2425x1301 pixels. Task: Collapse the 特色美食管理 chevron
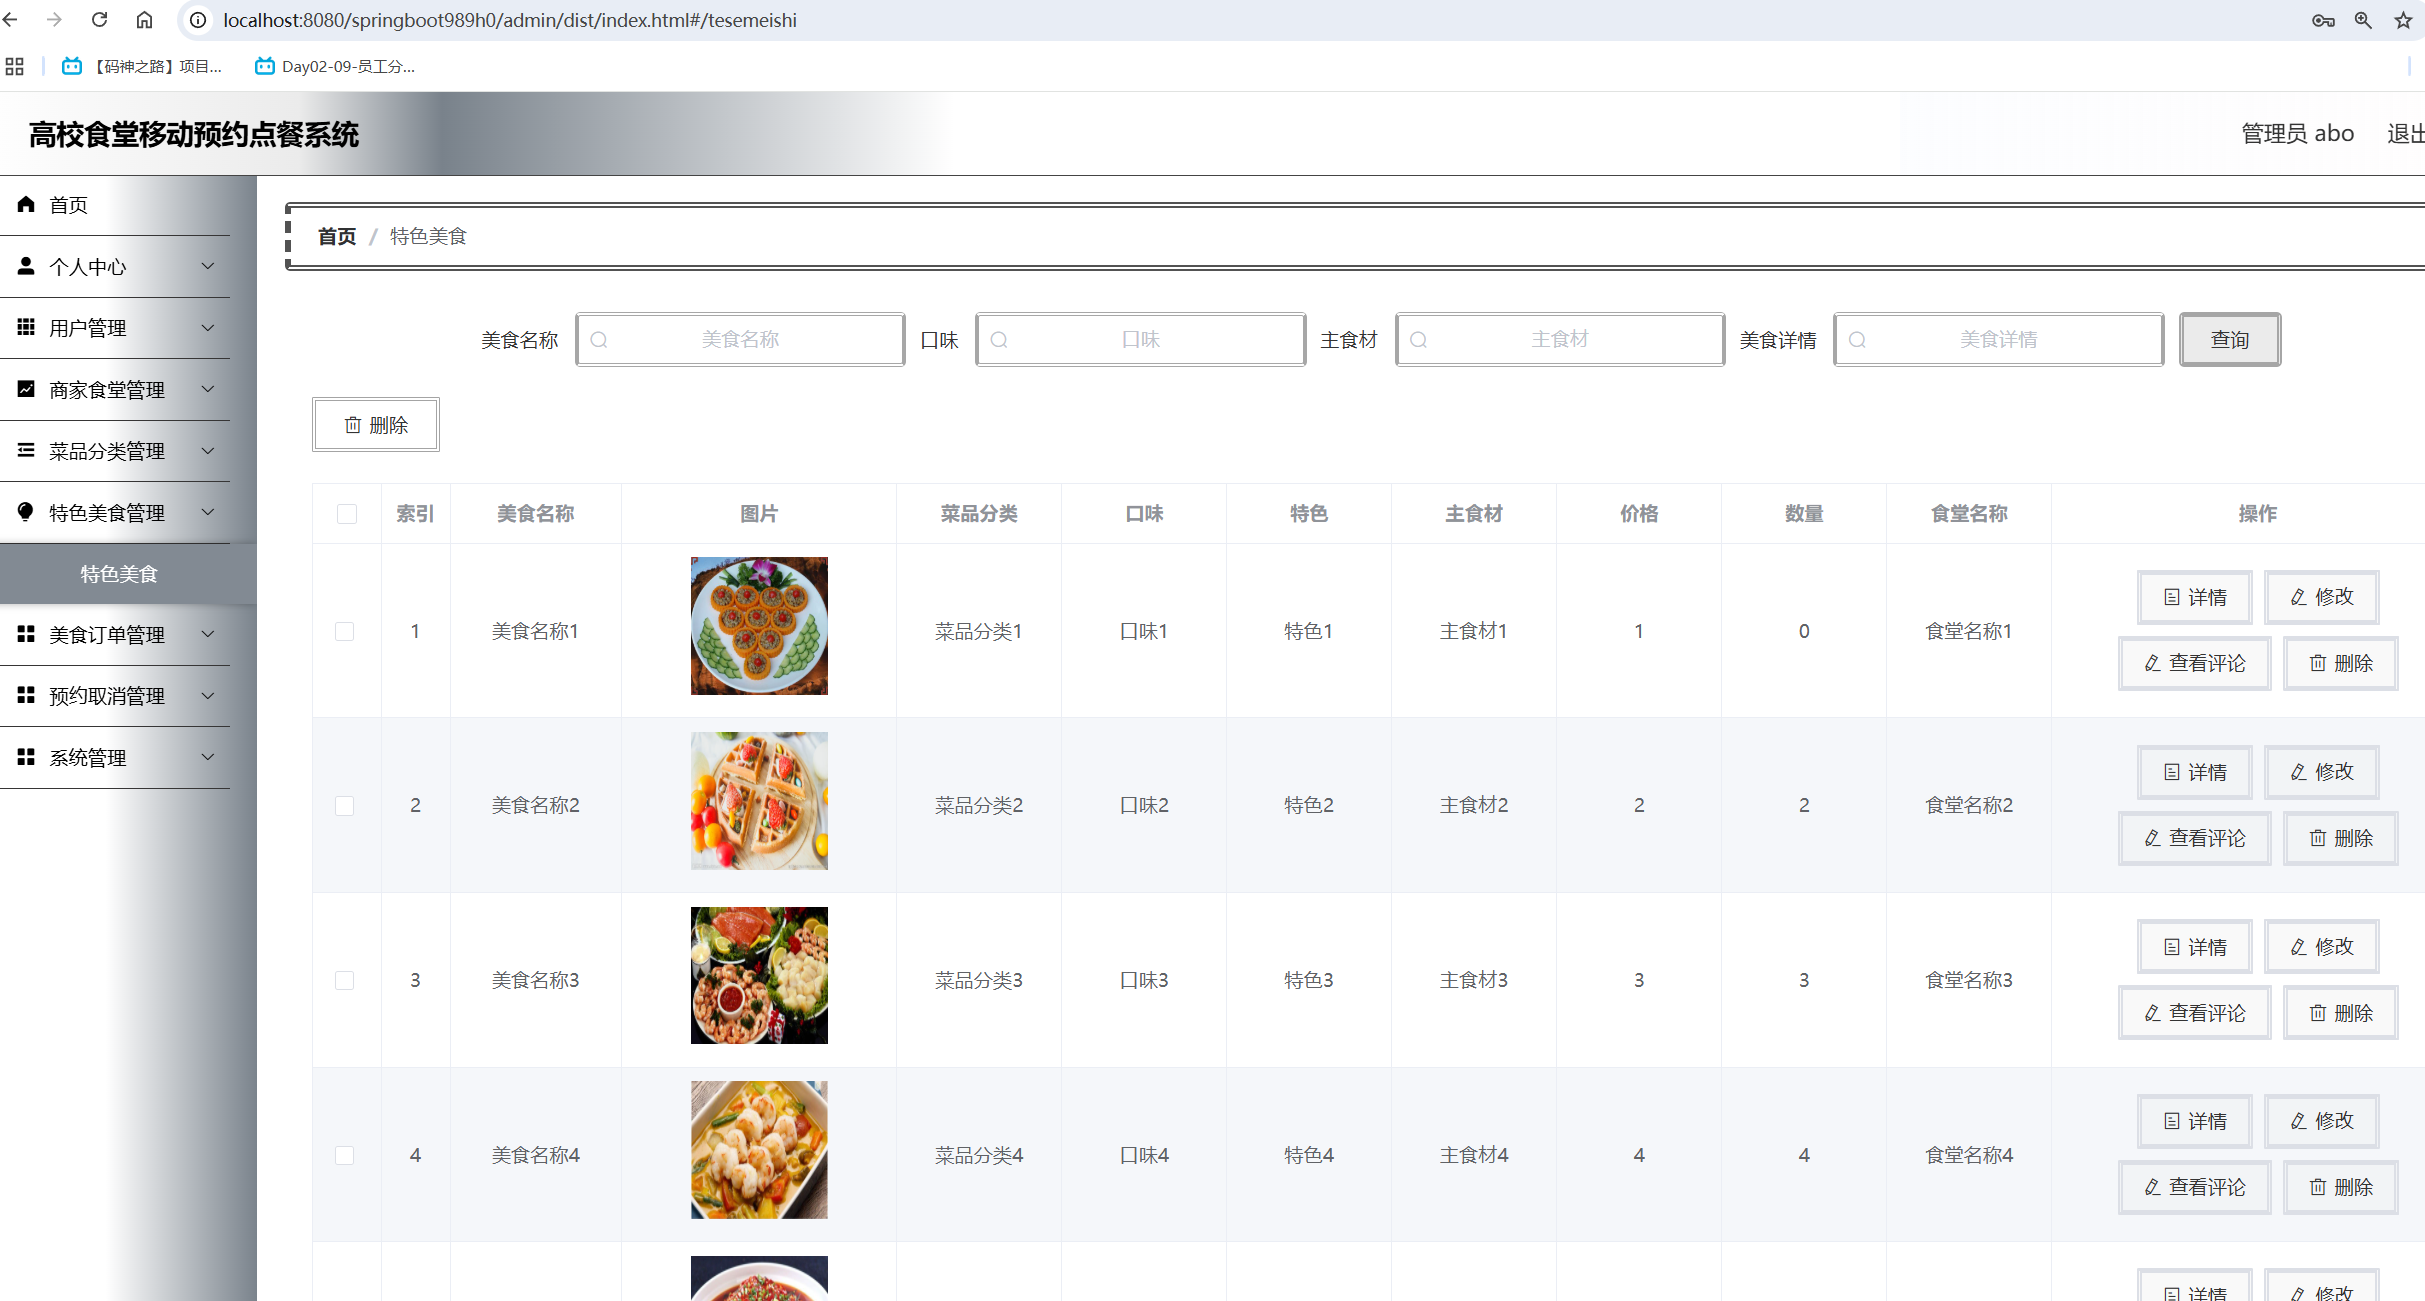click(208, 512)
